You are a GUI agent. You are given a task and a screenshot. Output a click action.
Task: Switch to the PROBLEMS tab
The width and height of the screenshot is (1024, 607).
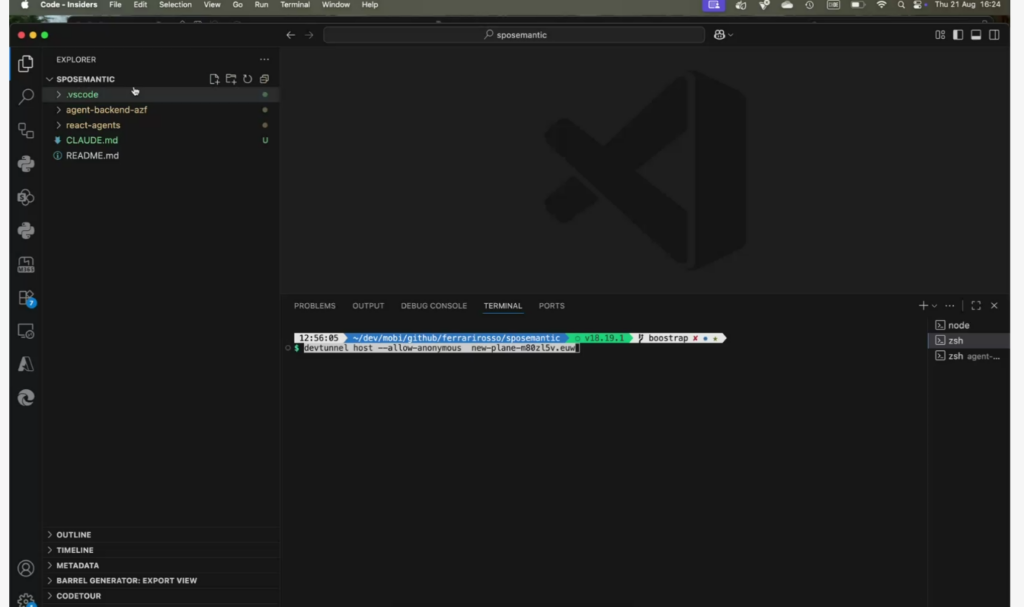click(314, 306)
